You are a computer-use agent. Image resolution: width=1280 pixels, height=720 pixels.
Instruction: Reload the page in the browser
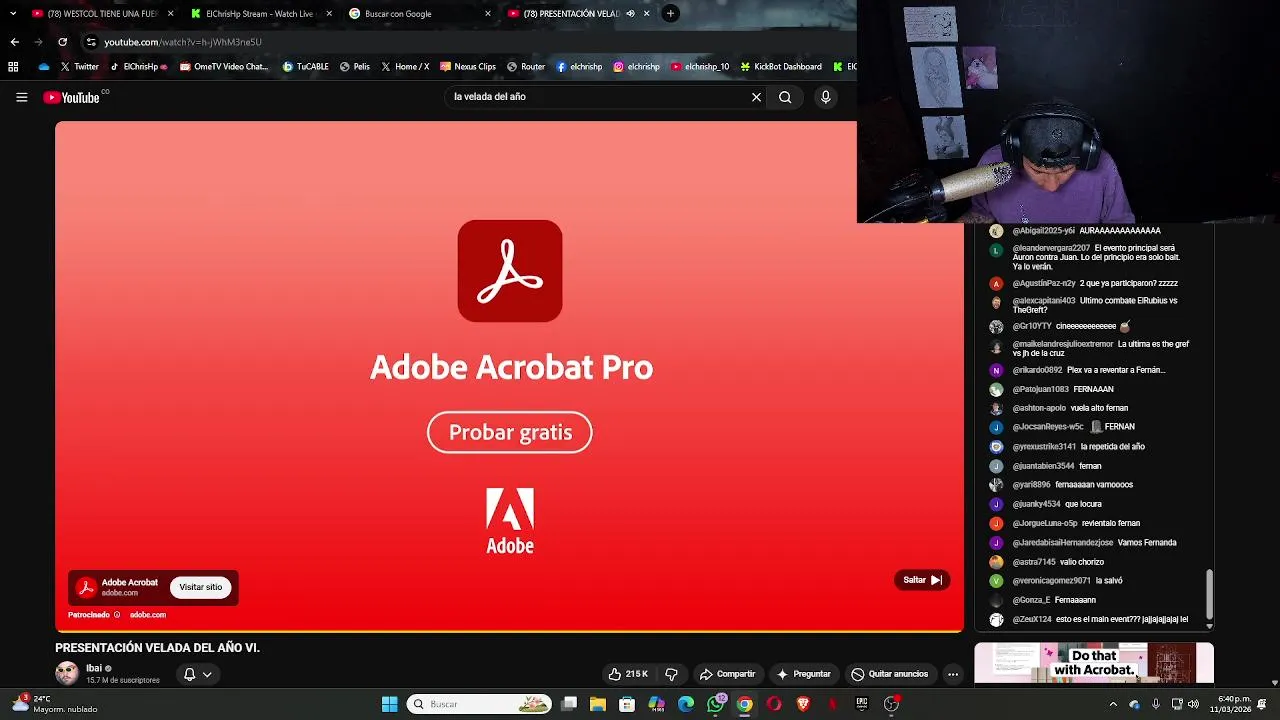pyautogui.click(x=62, y=42)
